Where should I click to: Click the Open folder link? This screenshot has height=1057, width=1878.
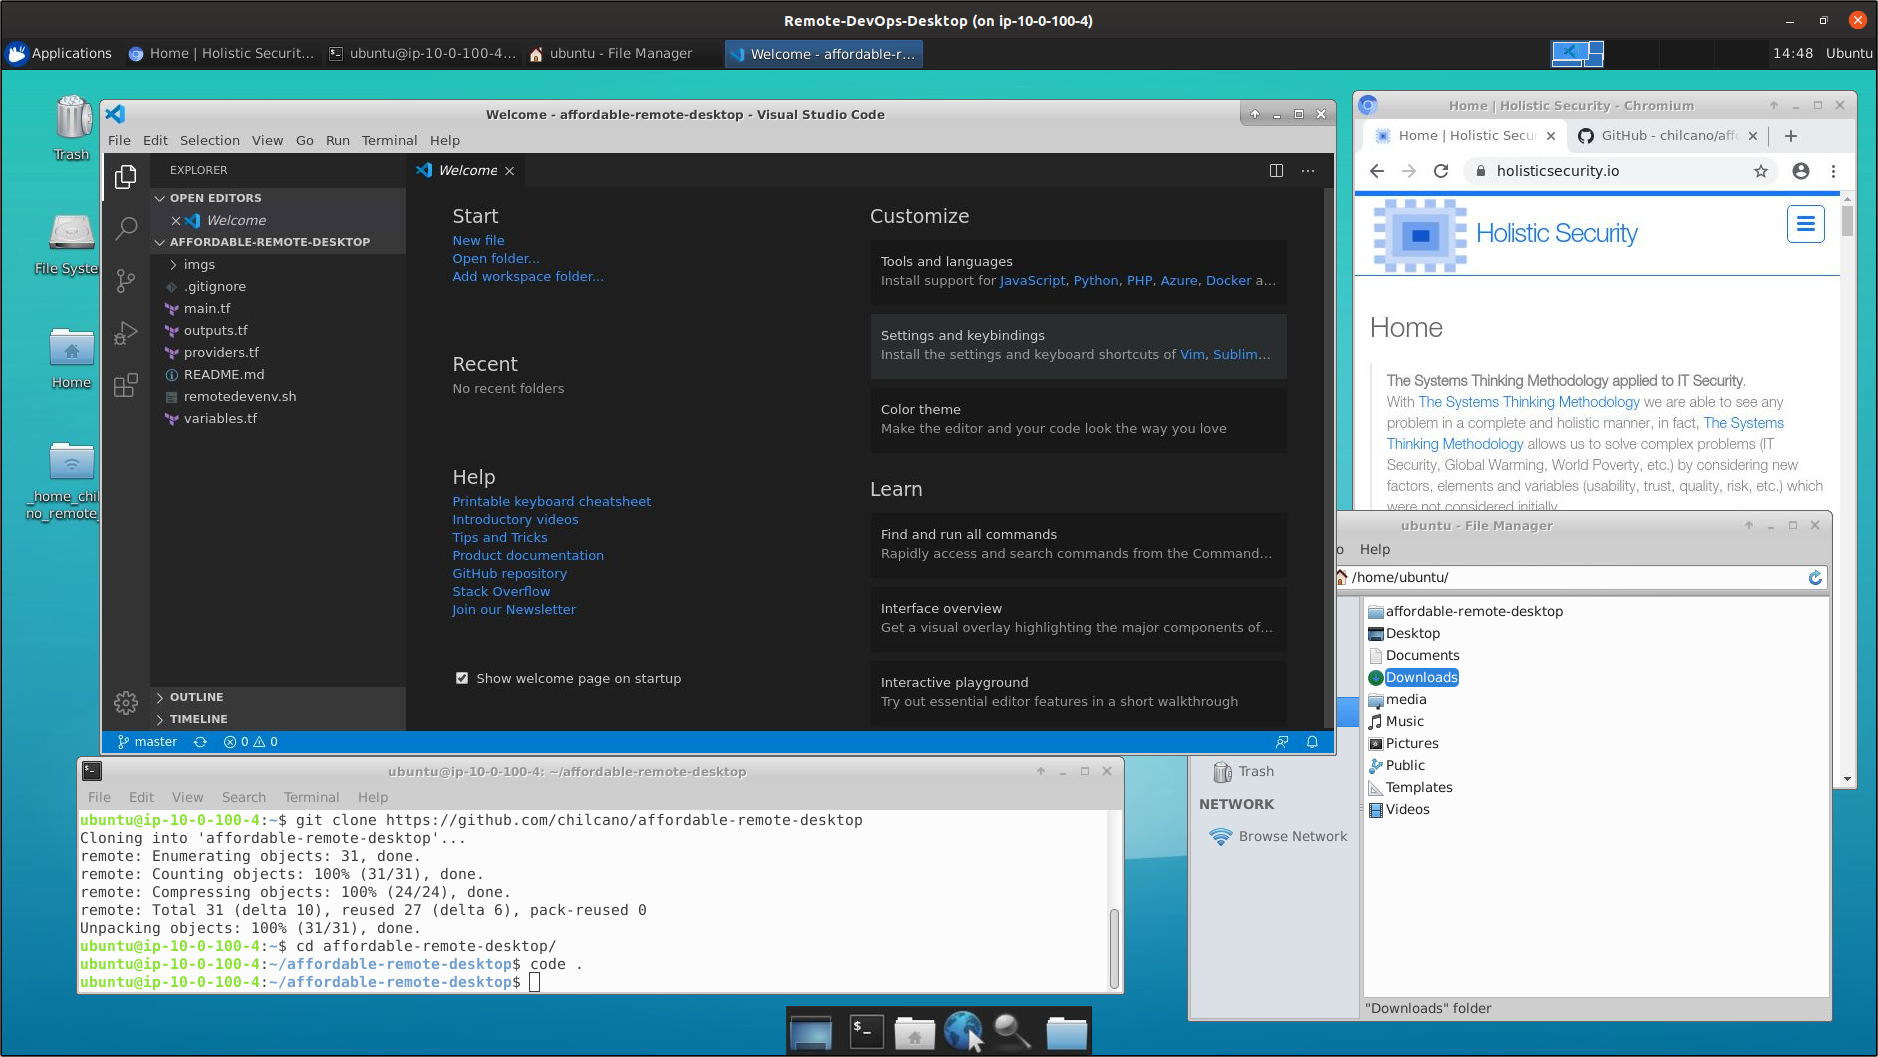click(495, 258)
